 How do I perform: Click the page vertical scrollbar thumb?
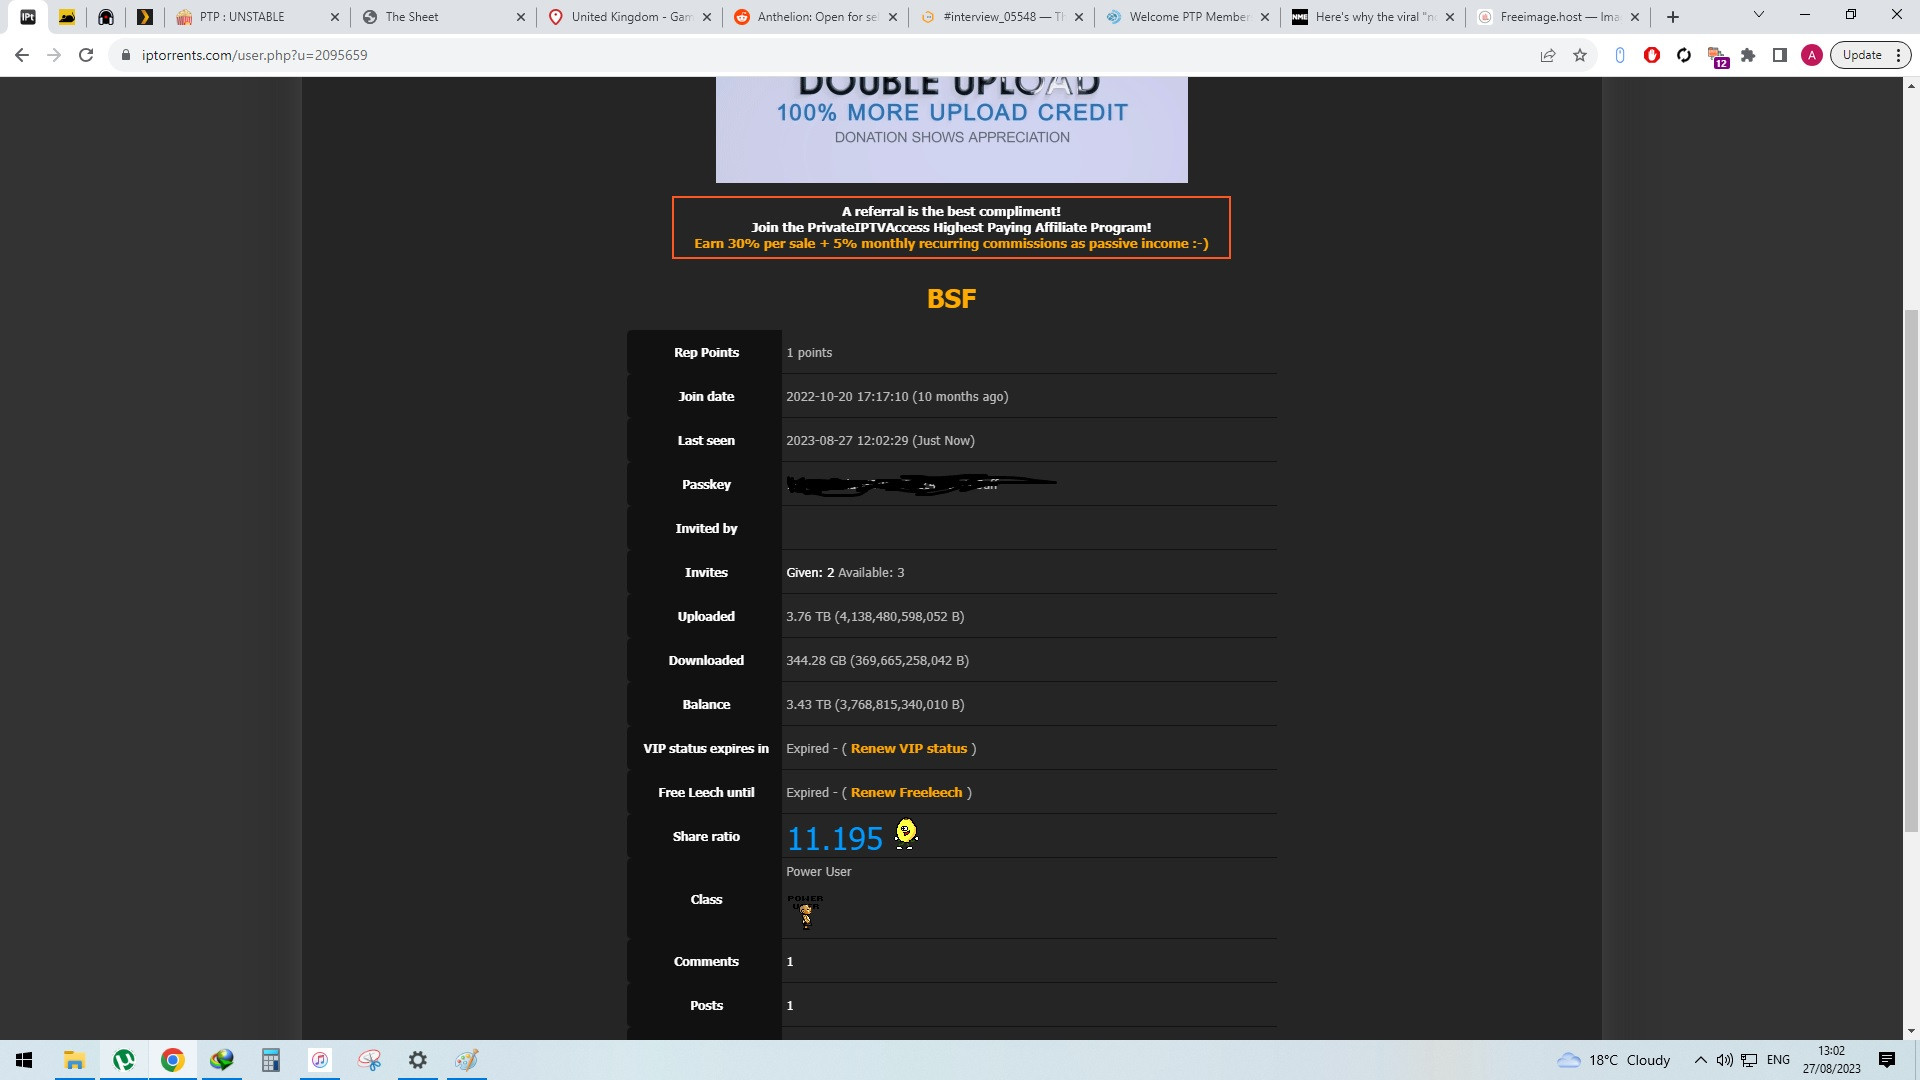[1911, 570]
